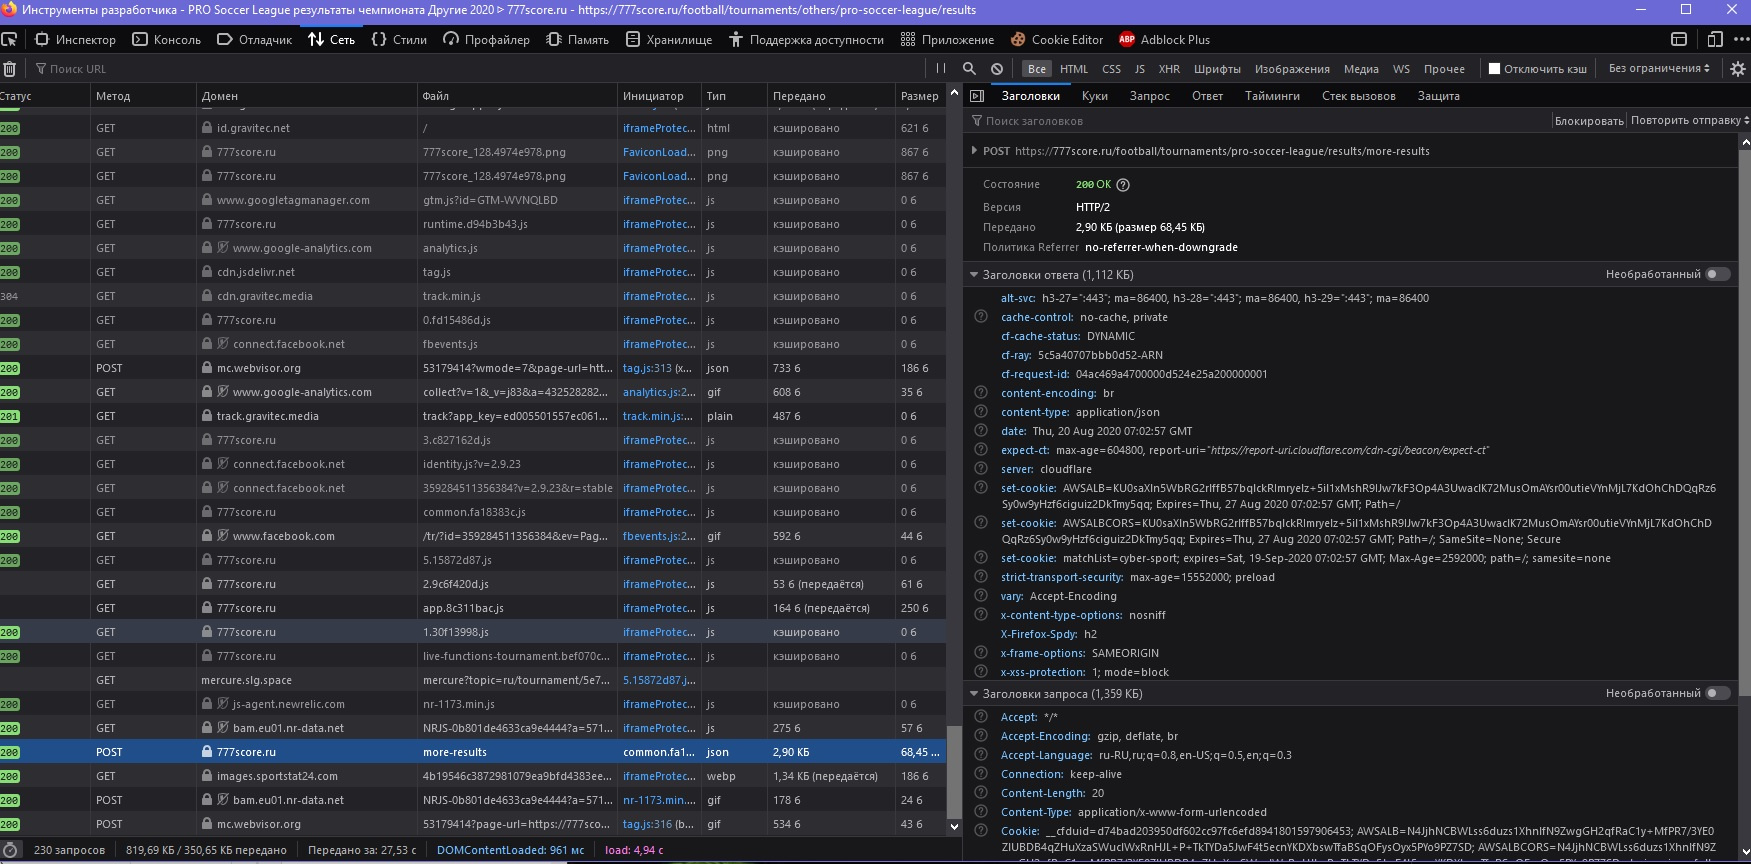
Task: Open help icon for cache-control header
Action: tap(981, 317)
